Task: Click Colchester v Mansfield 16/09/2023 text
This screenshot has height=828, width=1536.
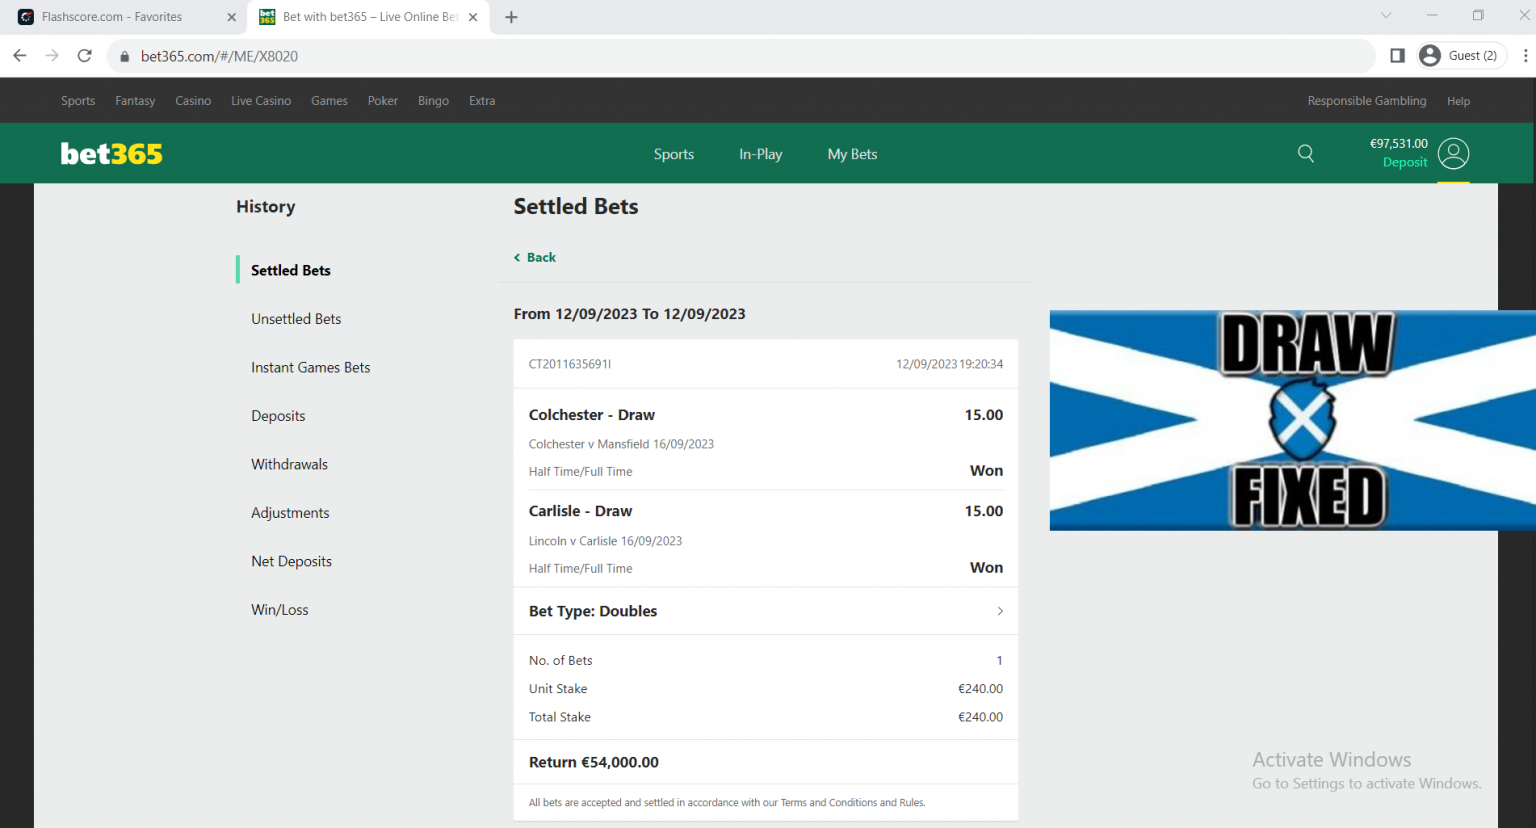Action: point(621,444)
